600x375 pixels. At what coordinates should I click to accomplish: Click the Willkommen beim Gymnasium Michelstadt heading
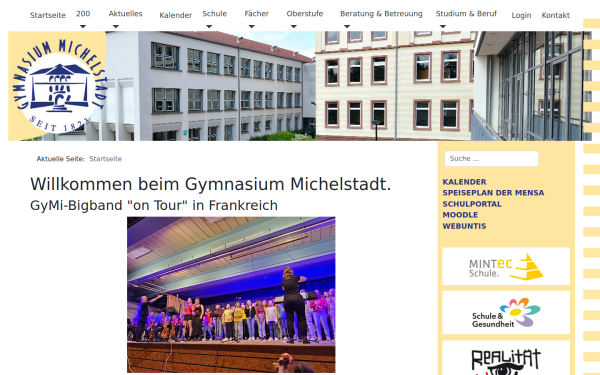point(210,184)
